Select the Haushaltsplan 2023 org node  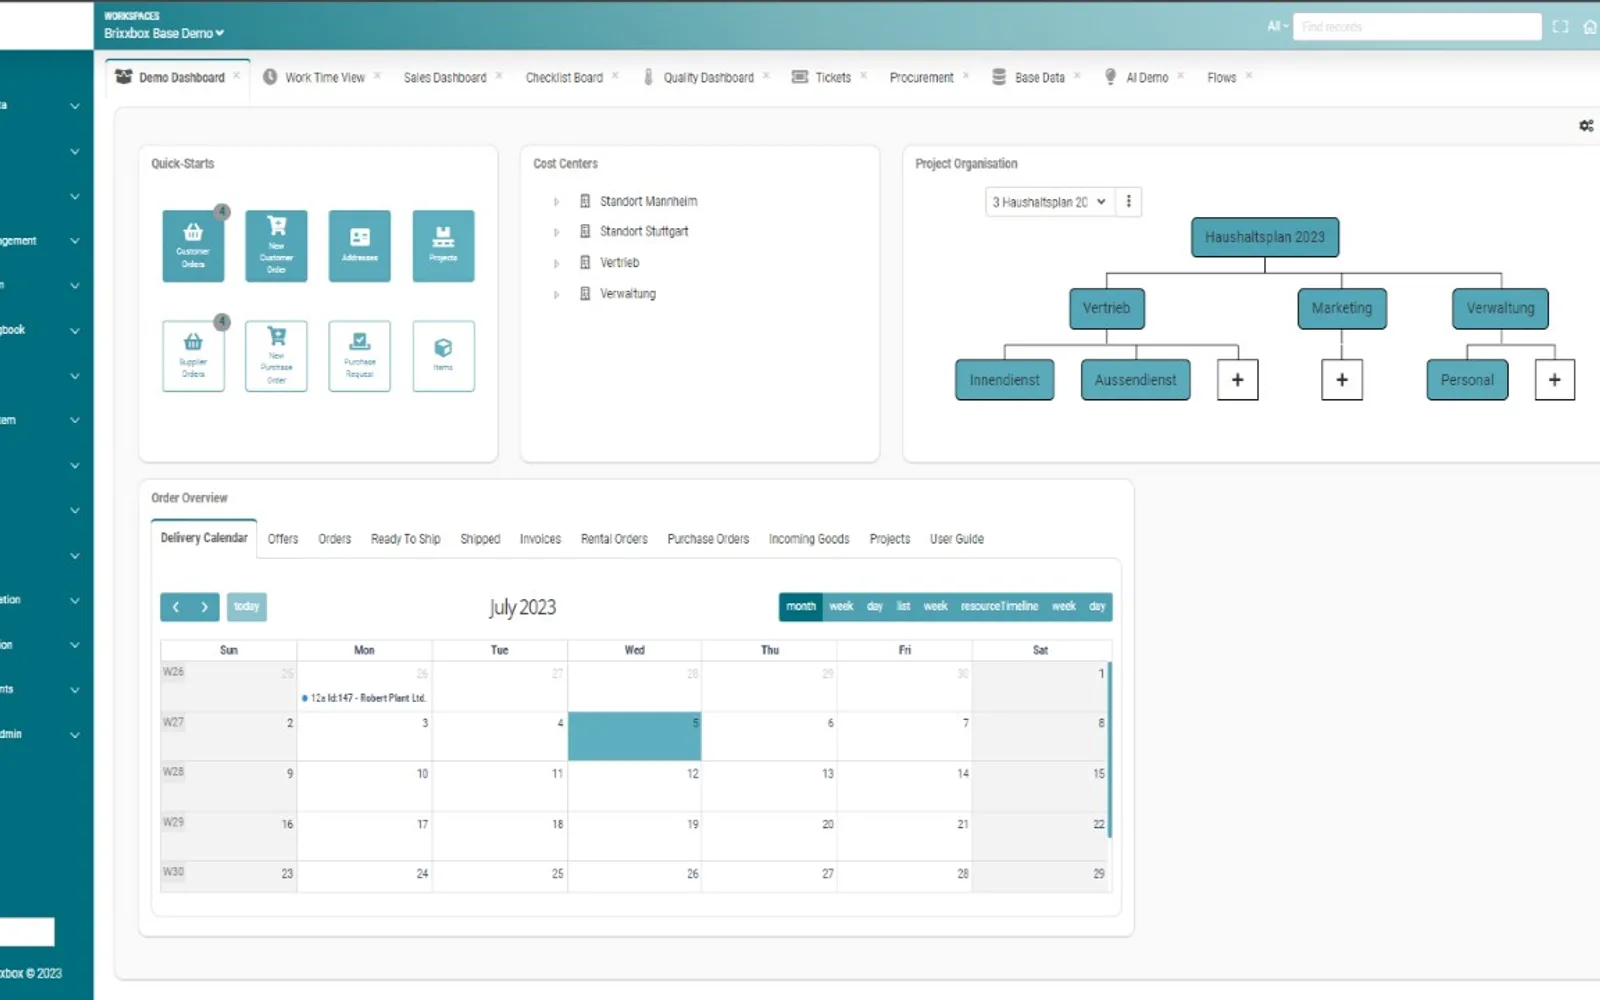pyautogui.click(x=1265, y=238)
